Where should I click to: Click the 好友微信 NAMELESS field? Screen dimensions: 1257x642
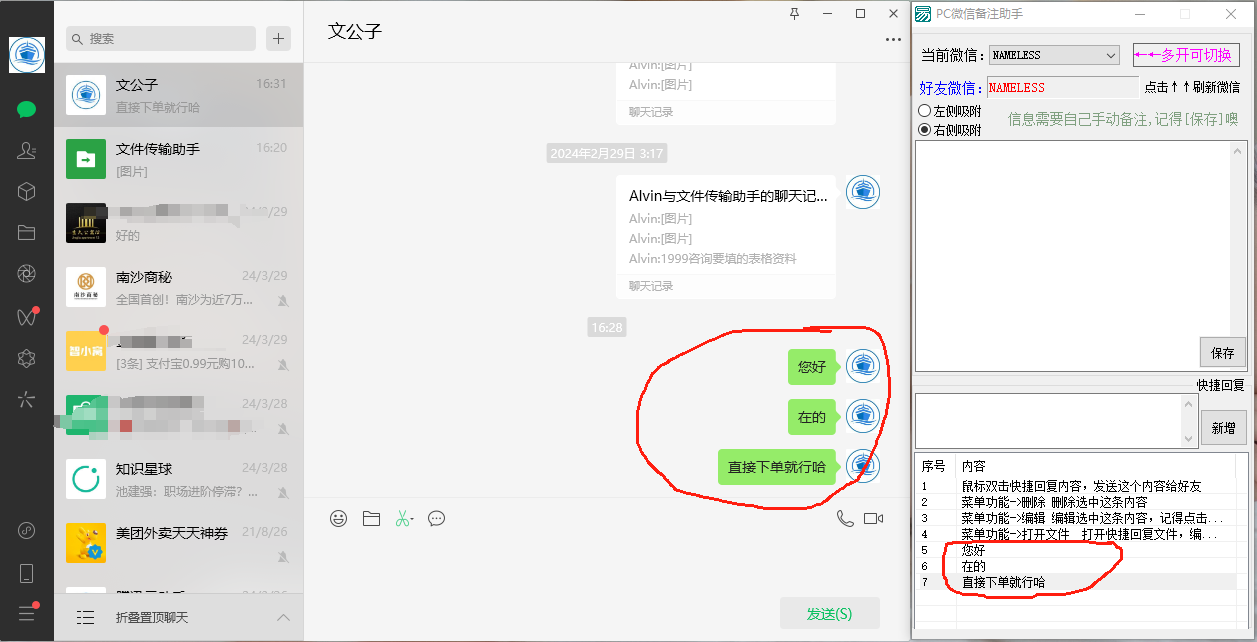click(1063, 88)
